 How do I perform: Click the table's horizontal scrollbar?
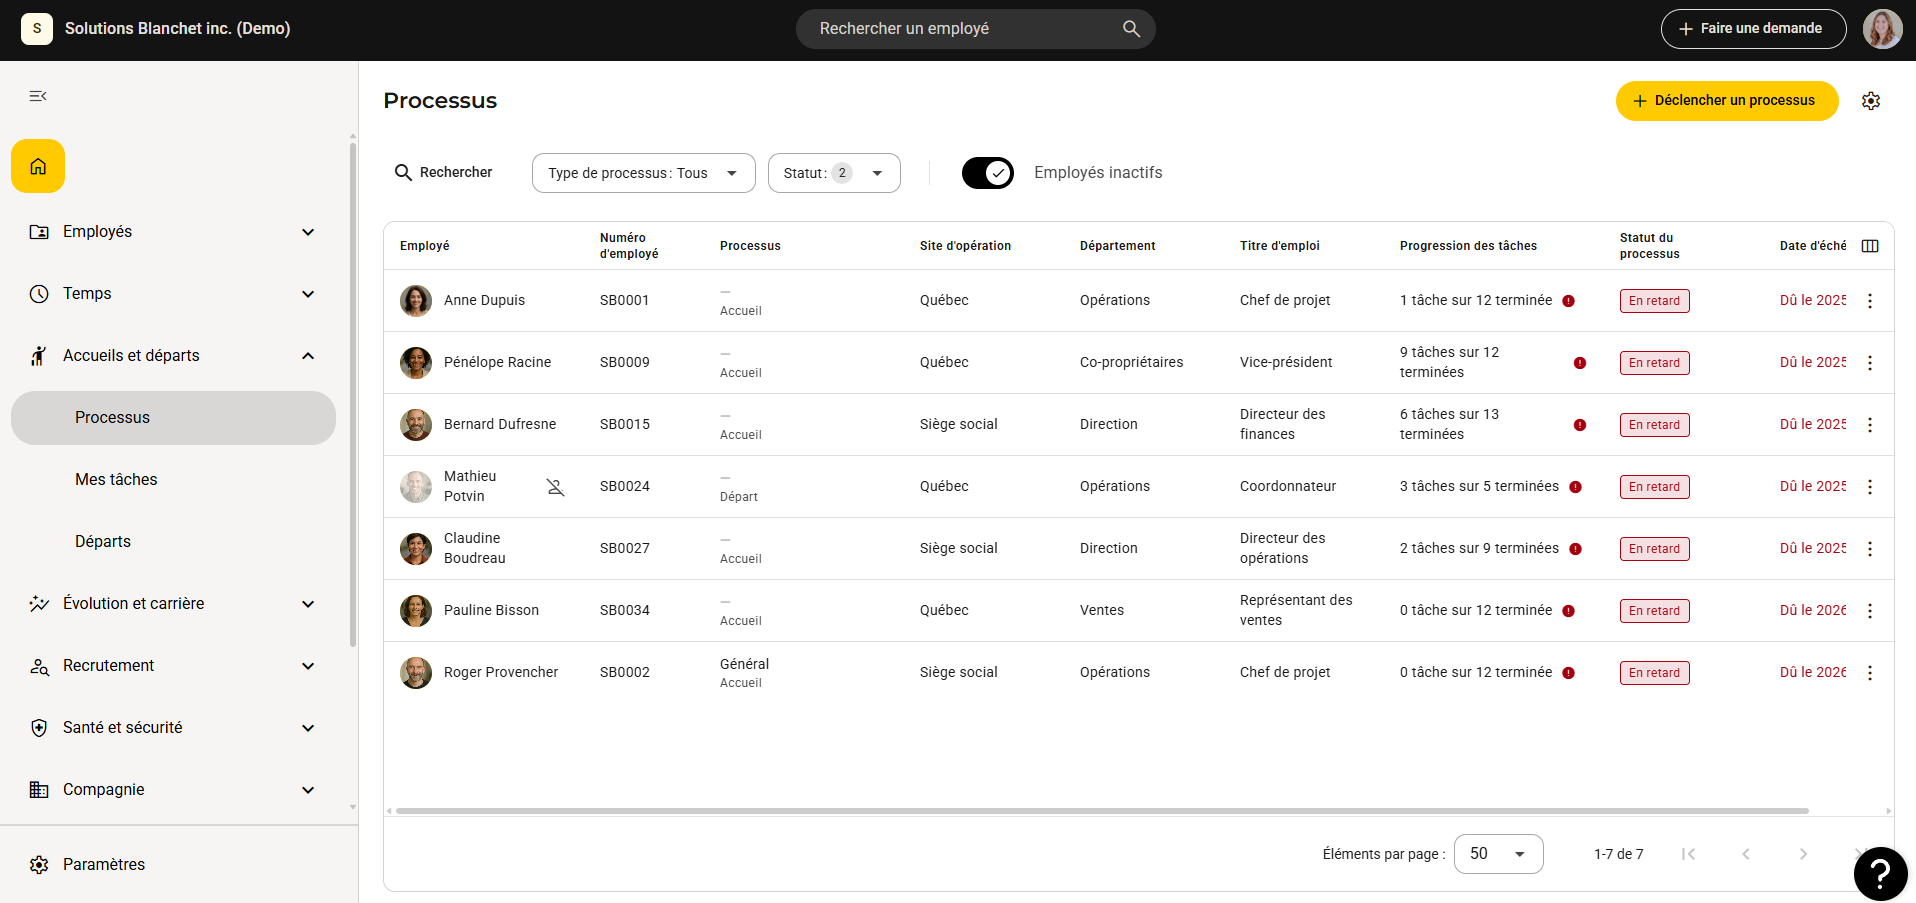[1101, 811]
